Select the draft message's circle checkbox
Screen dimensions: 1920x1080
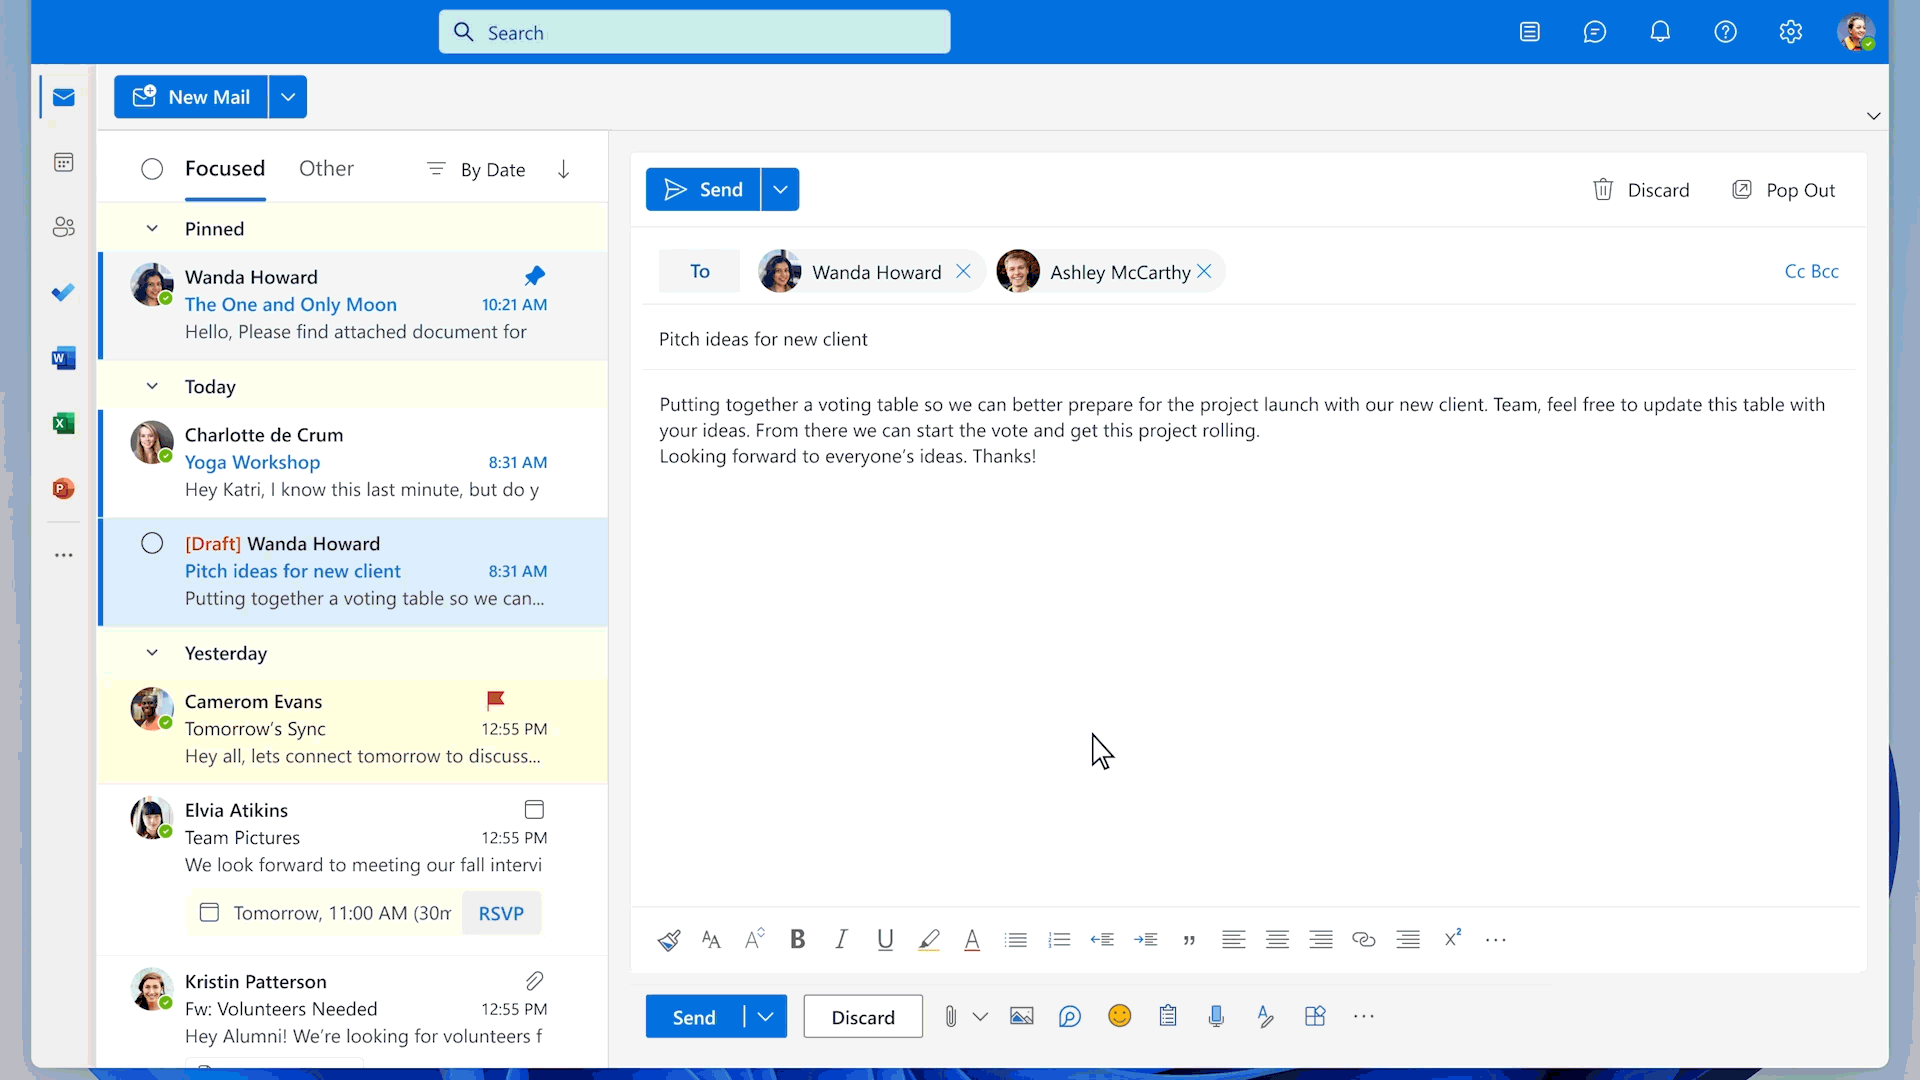[151, 543]
